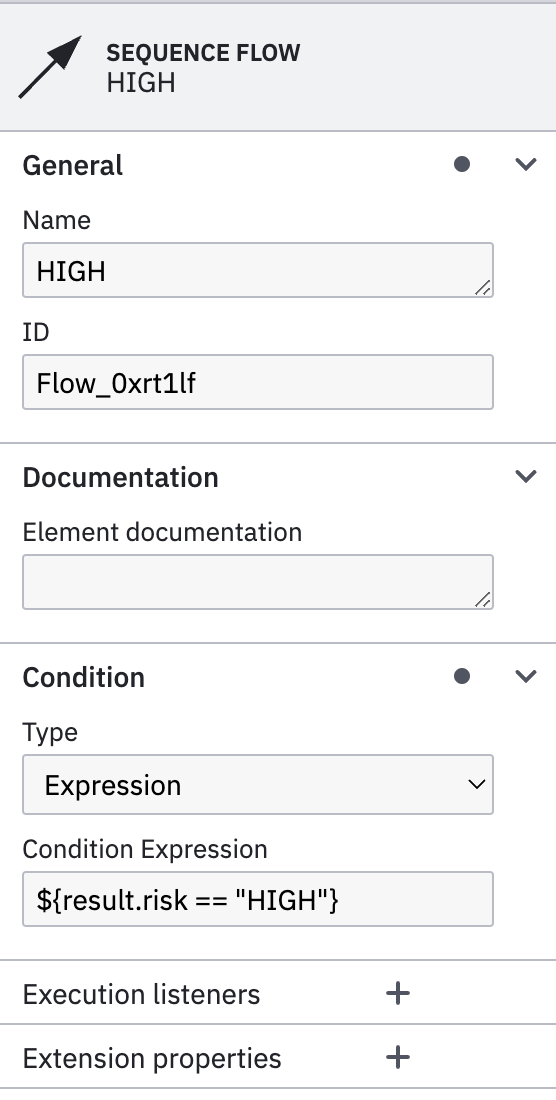Click the ID field Flow_0xrt1lf
Image resolution: width=556 pixels, height=1100 pixels.
pyautogui.click(x=258, y=382)
